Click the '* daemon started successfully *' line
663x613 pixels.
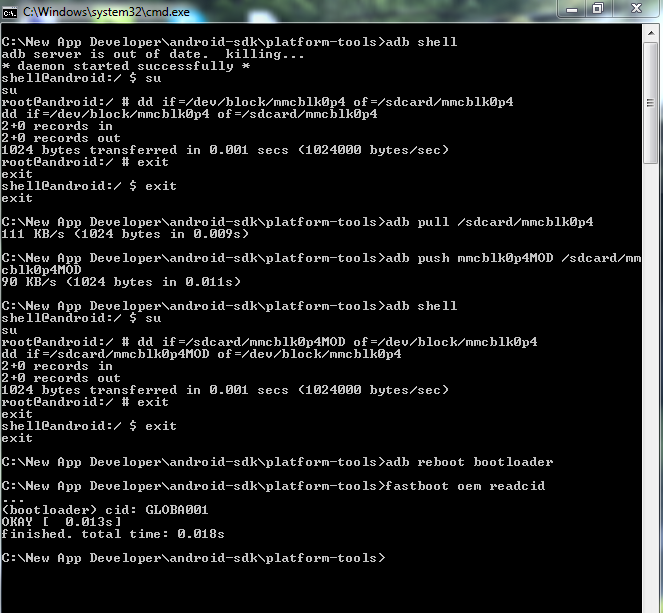point(126,66)
